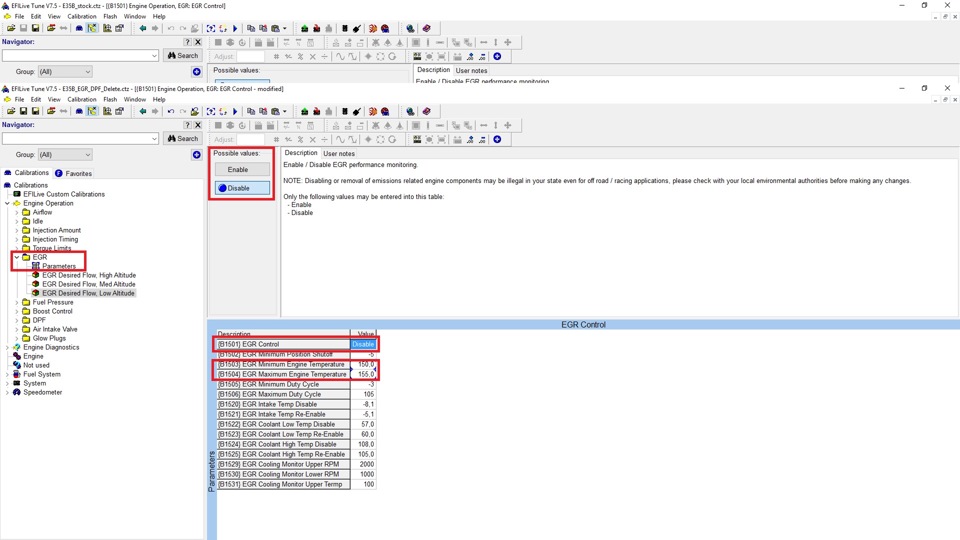Select Enable in Possible values

tap(242, 170)
